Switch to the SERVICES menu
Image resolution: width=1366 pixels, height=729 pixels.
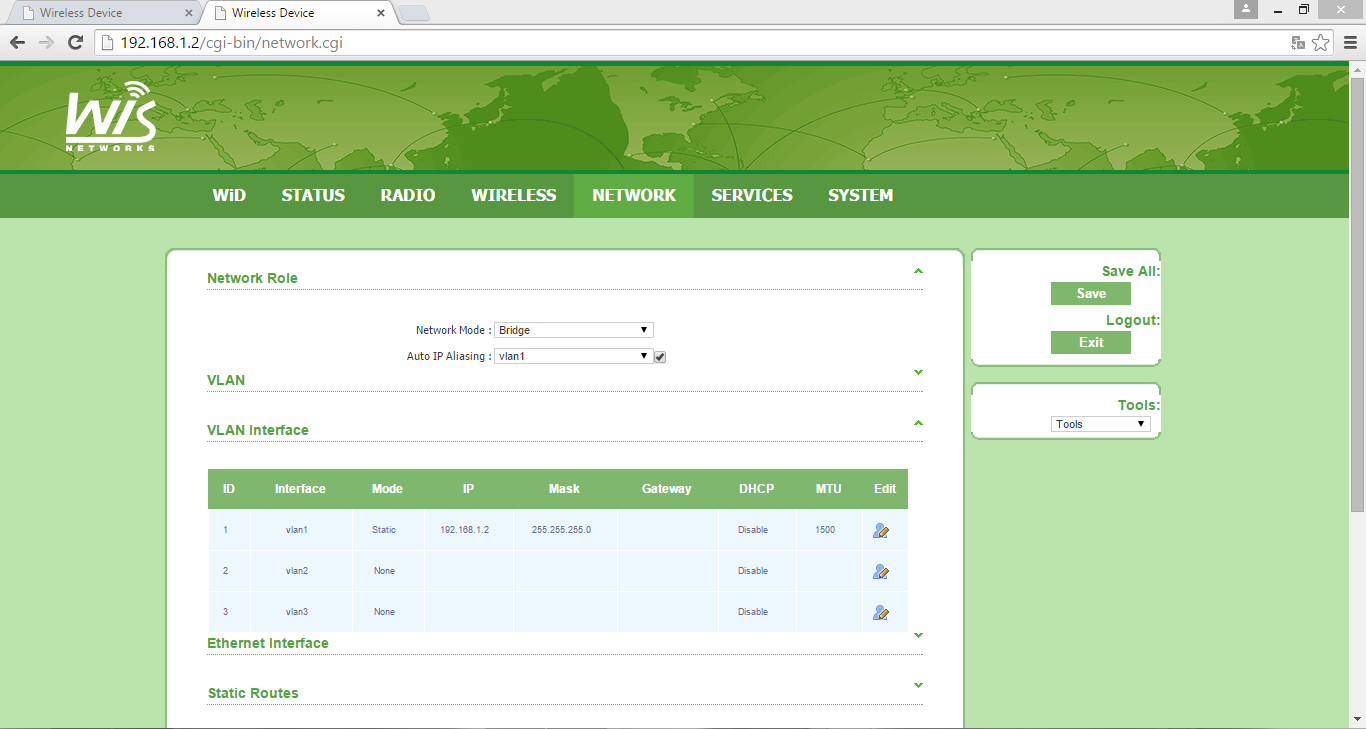click(752, 195)
